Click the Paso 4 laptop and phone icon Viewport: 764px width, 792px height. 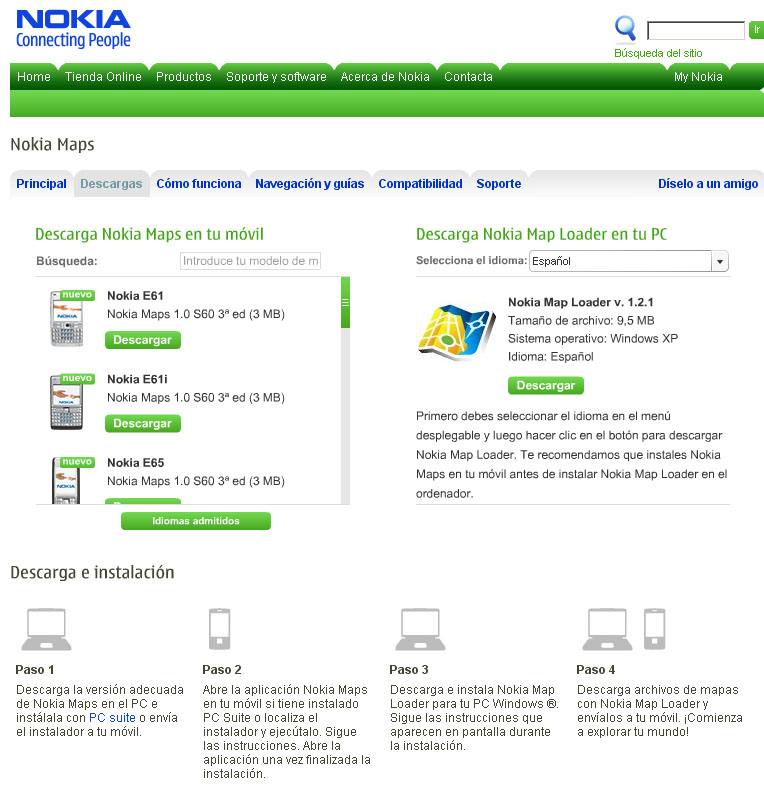click(624, 629)
